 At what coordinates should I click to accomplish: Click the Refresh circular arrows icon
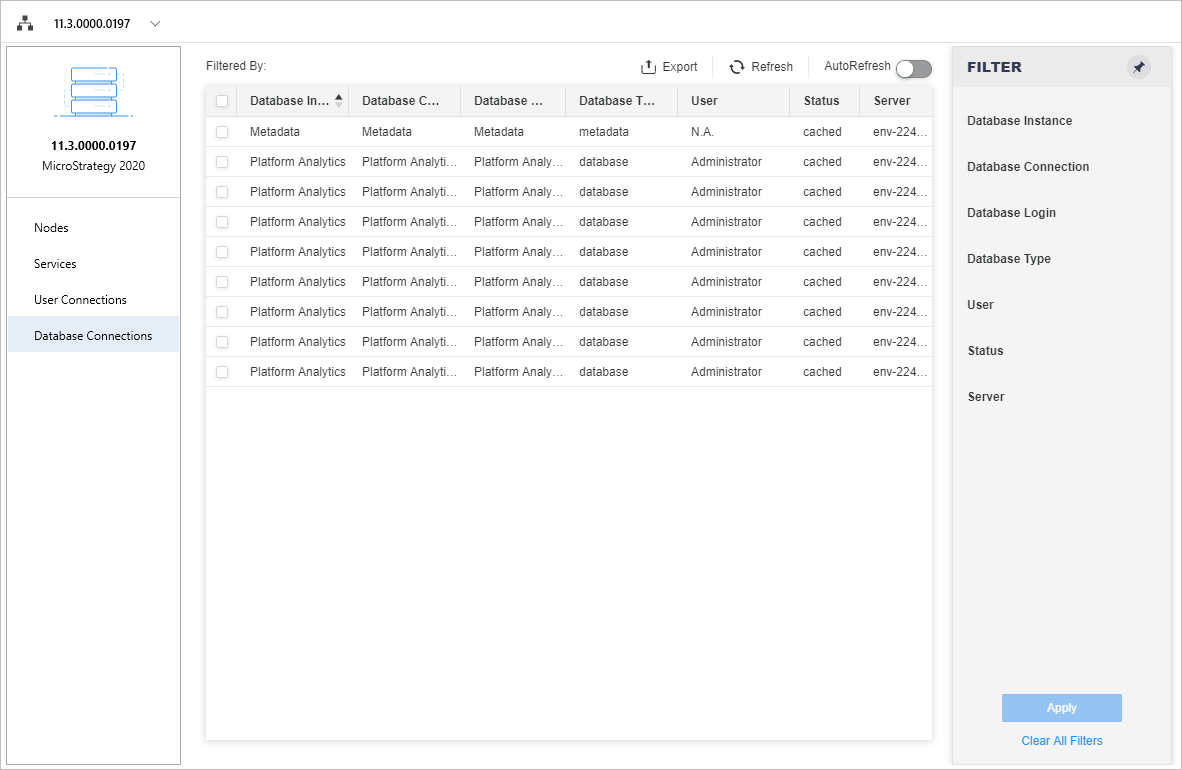tap(737, 67)
